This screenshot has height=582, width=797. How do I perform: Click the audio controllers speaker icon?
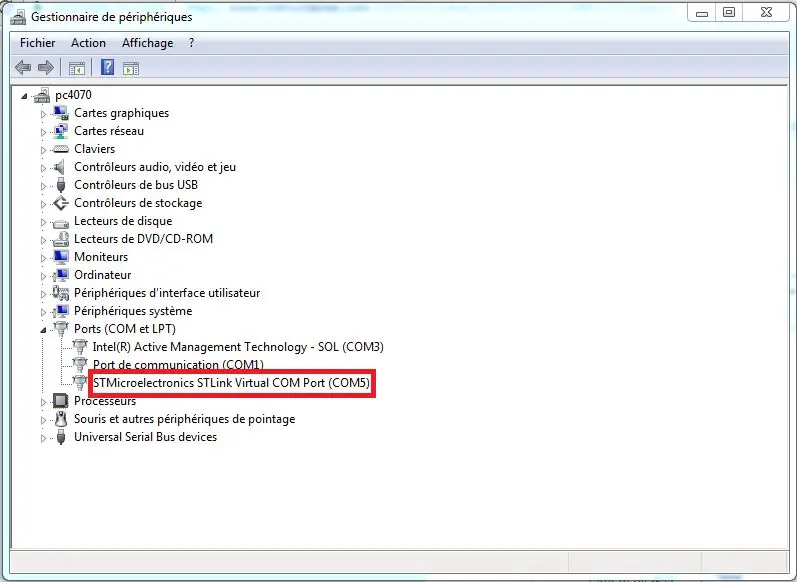pos(60,167)
